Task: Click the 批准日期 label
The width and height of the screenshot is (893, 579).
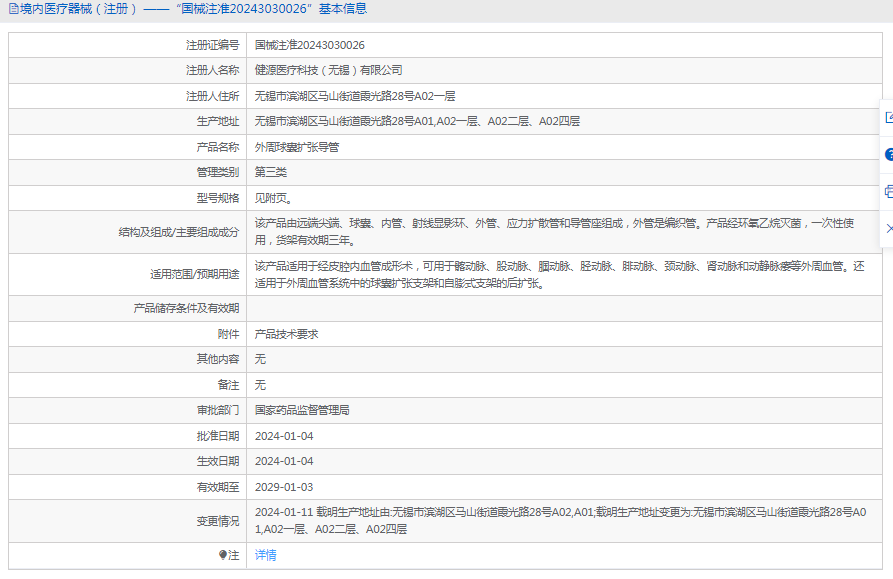Action: tap(218, 436)
